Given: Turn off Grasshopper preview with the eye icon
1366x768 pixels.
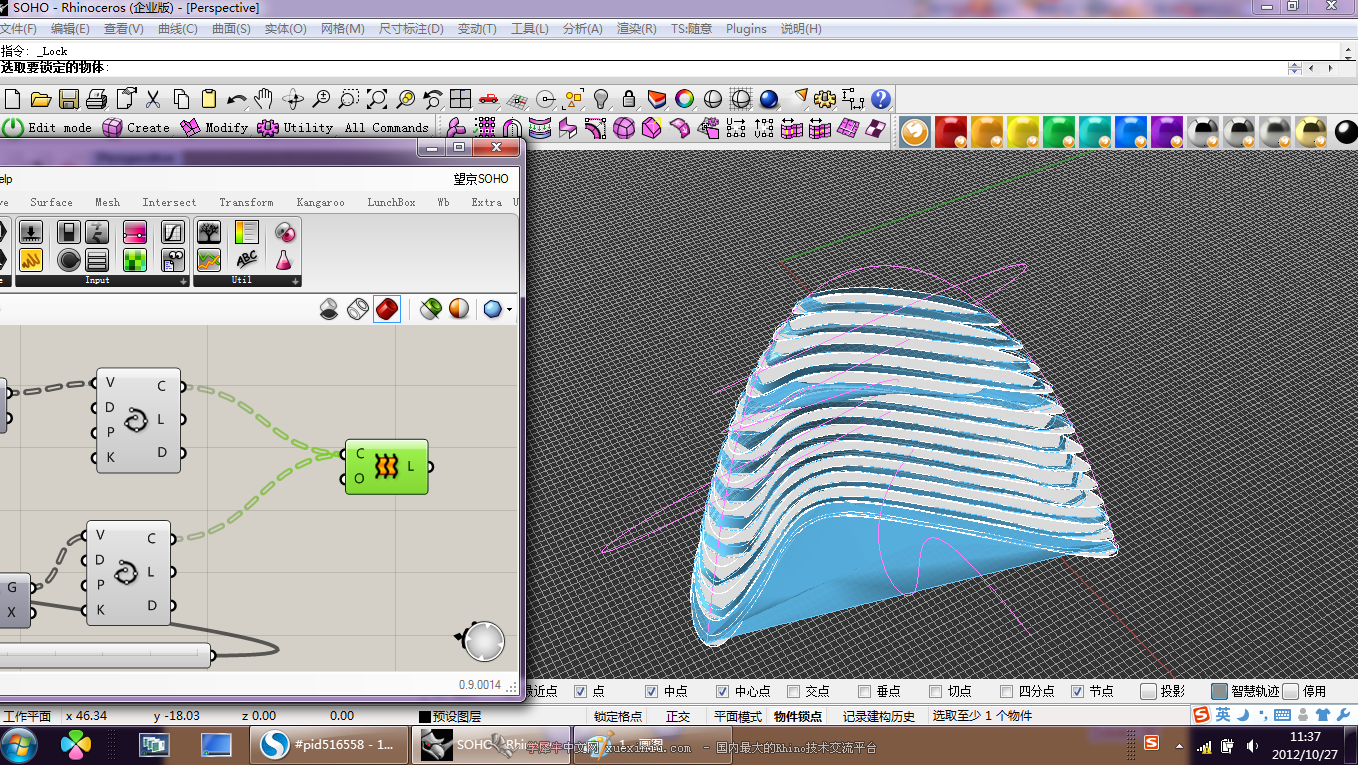Looking at the screenshot, I should (329, 309).
